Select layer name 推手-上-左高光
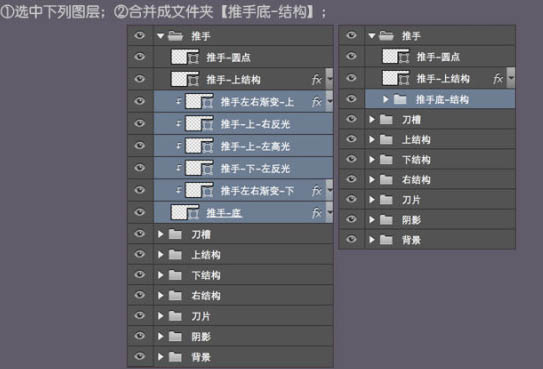Viewport: 543px width, 369px height. pyautogui.click(x=255, y=146)
